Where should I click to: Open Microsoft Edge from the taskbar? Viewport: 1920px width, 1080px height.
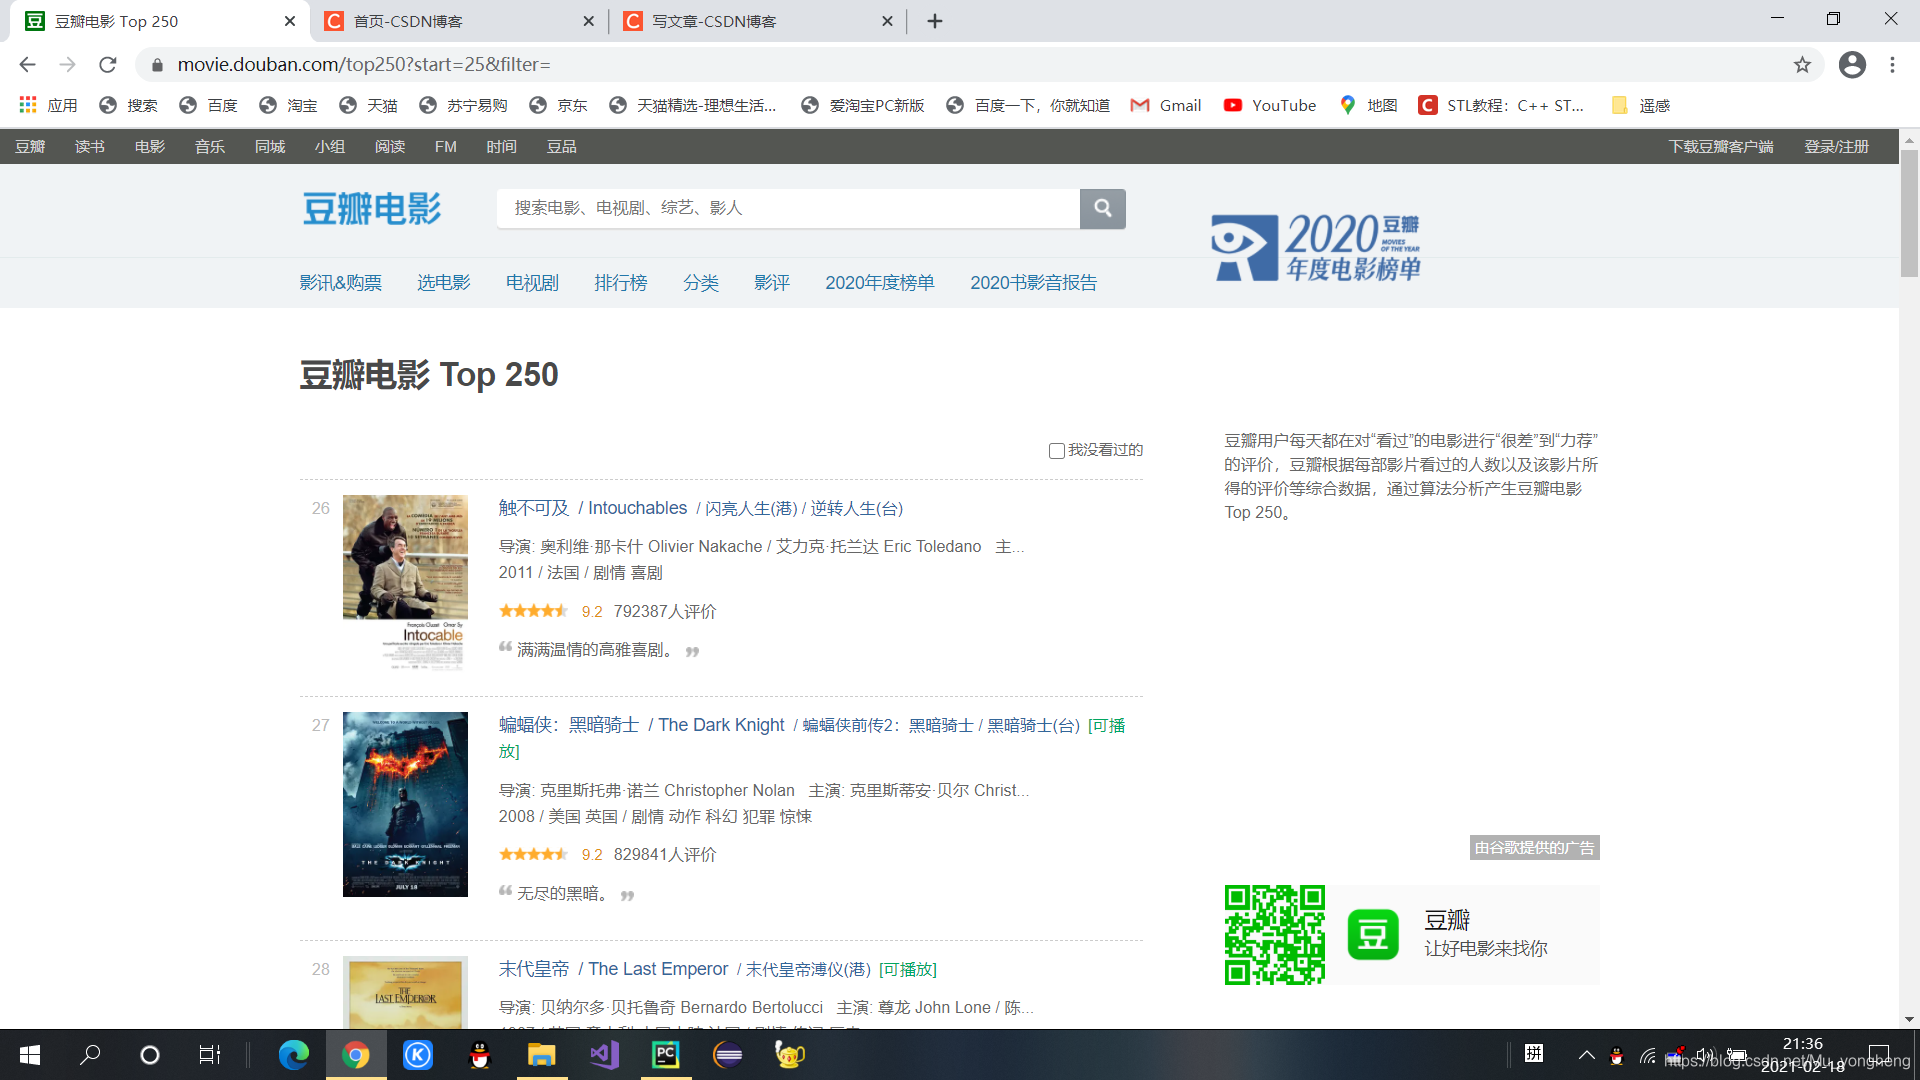(x=293, y=1055)
